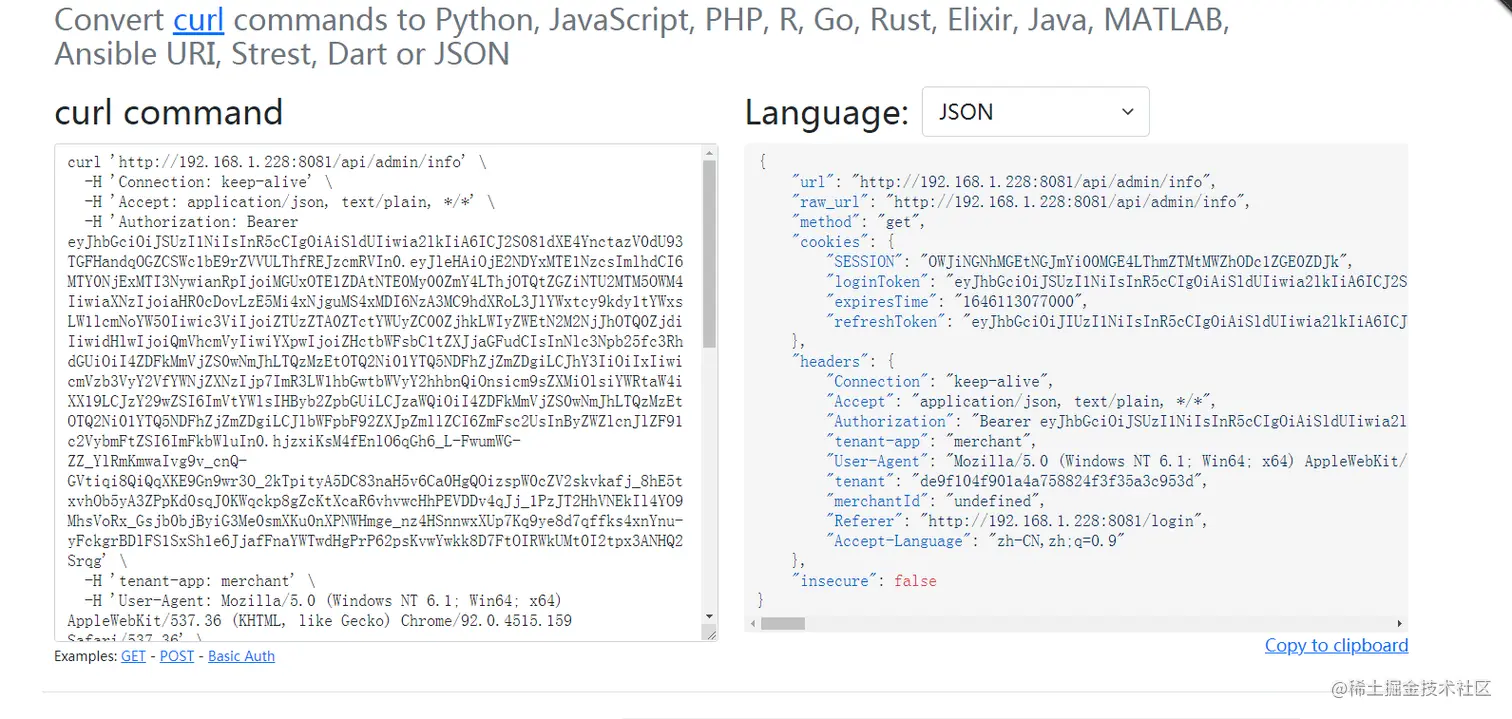1512x719 pixels.
Task: Click the "SESSION" cookie line
Action: pyautogui.click(x=1091, y=262)
